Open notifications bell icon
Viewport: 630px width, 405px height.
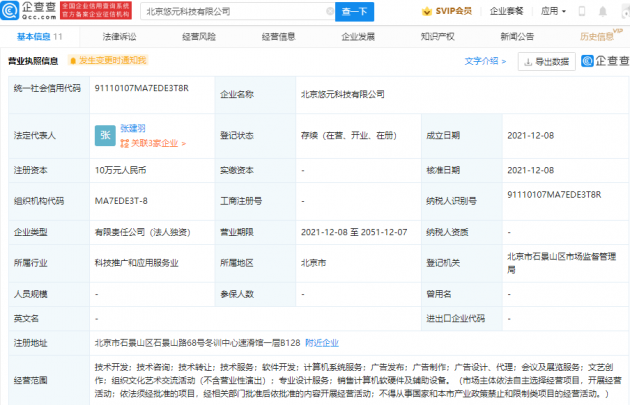[x=603, y=11]
